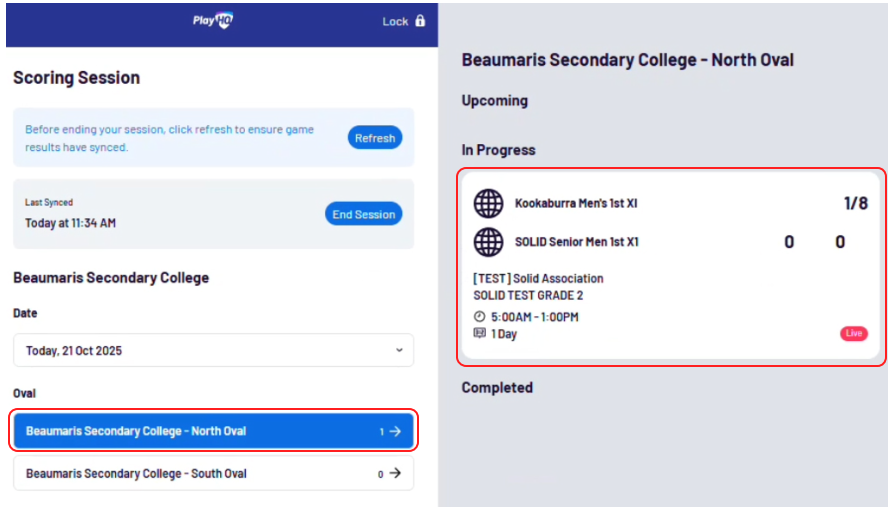Click the PlayHQ logo in header
Image resolution: width=893 pixels, height=512 pixels.
212,20
